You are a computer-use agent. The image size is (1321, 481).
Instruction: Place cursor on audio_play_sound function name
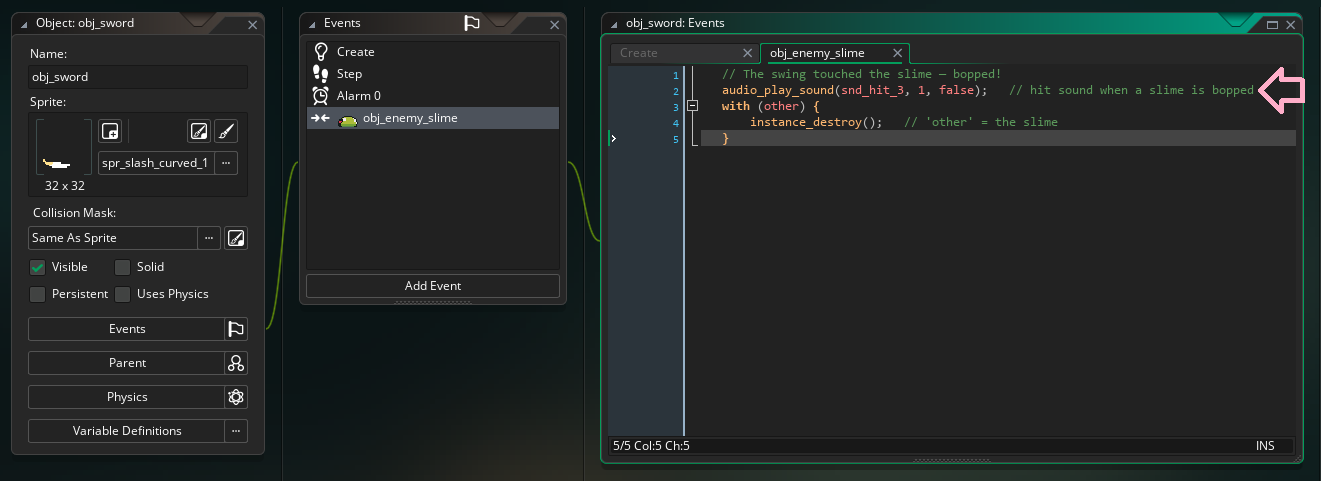coord(776,90)
